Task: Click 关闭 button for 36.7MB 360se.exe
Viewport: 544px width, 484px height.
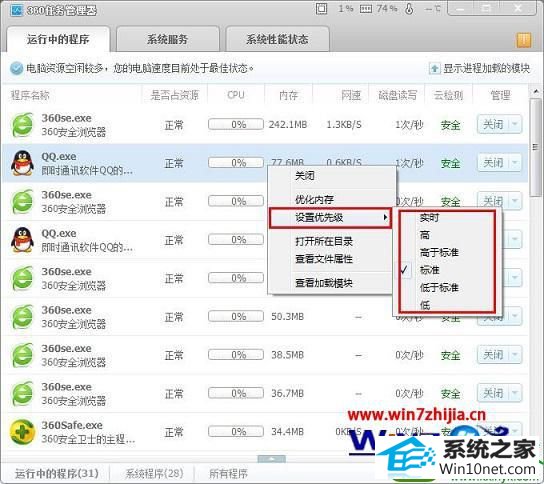Action: tap(493, 393)
